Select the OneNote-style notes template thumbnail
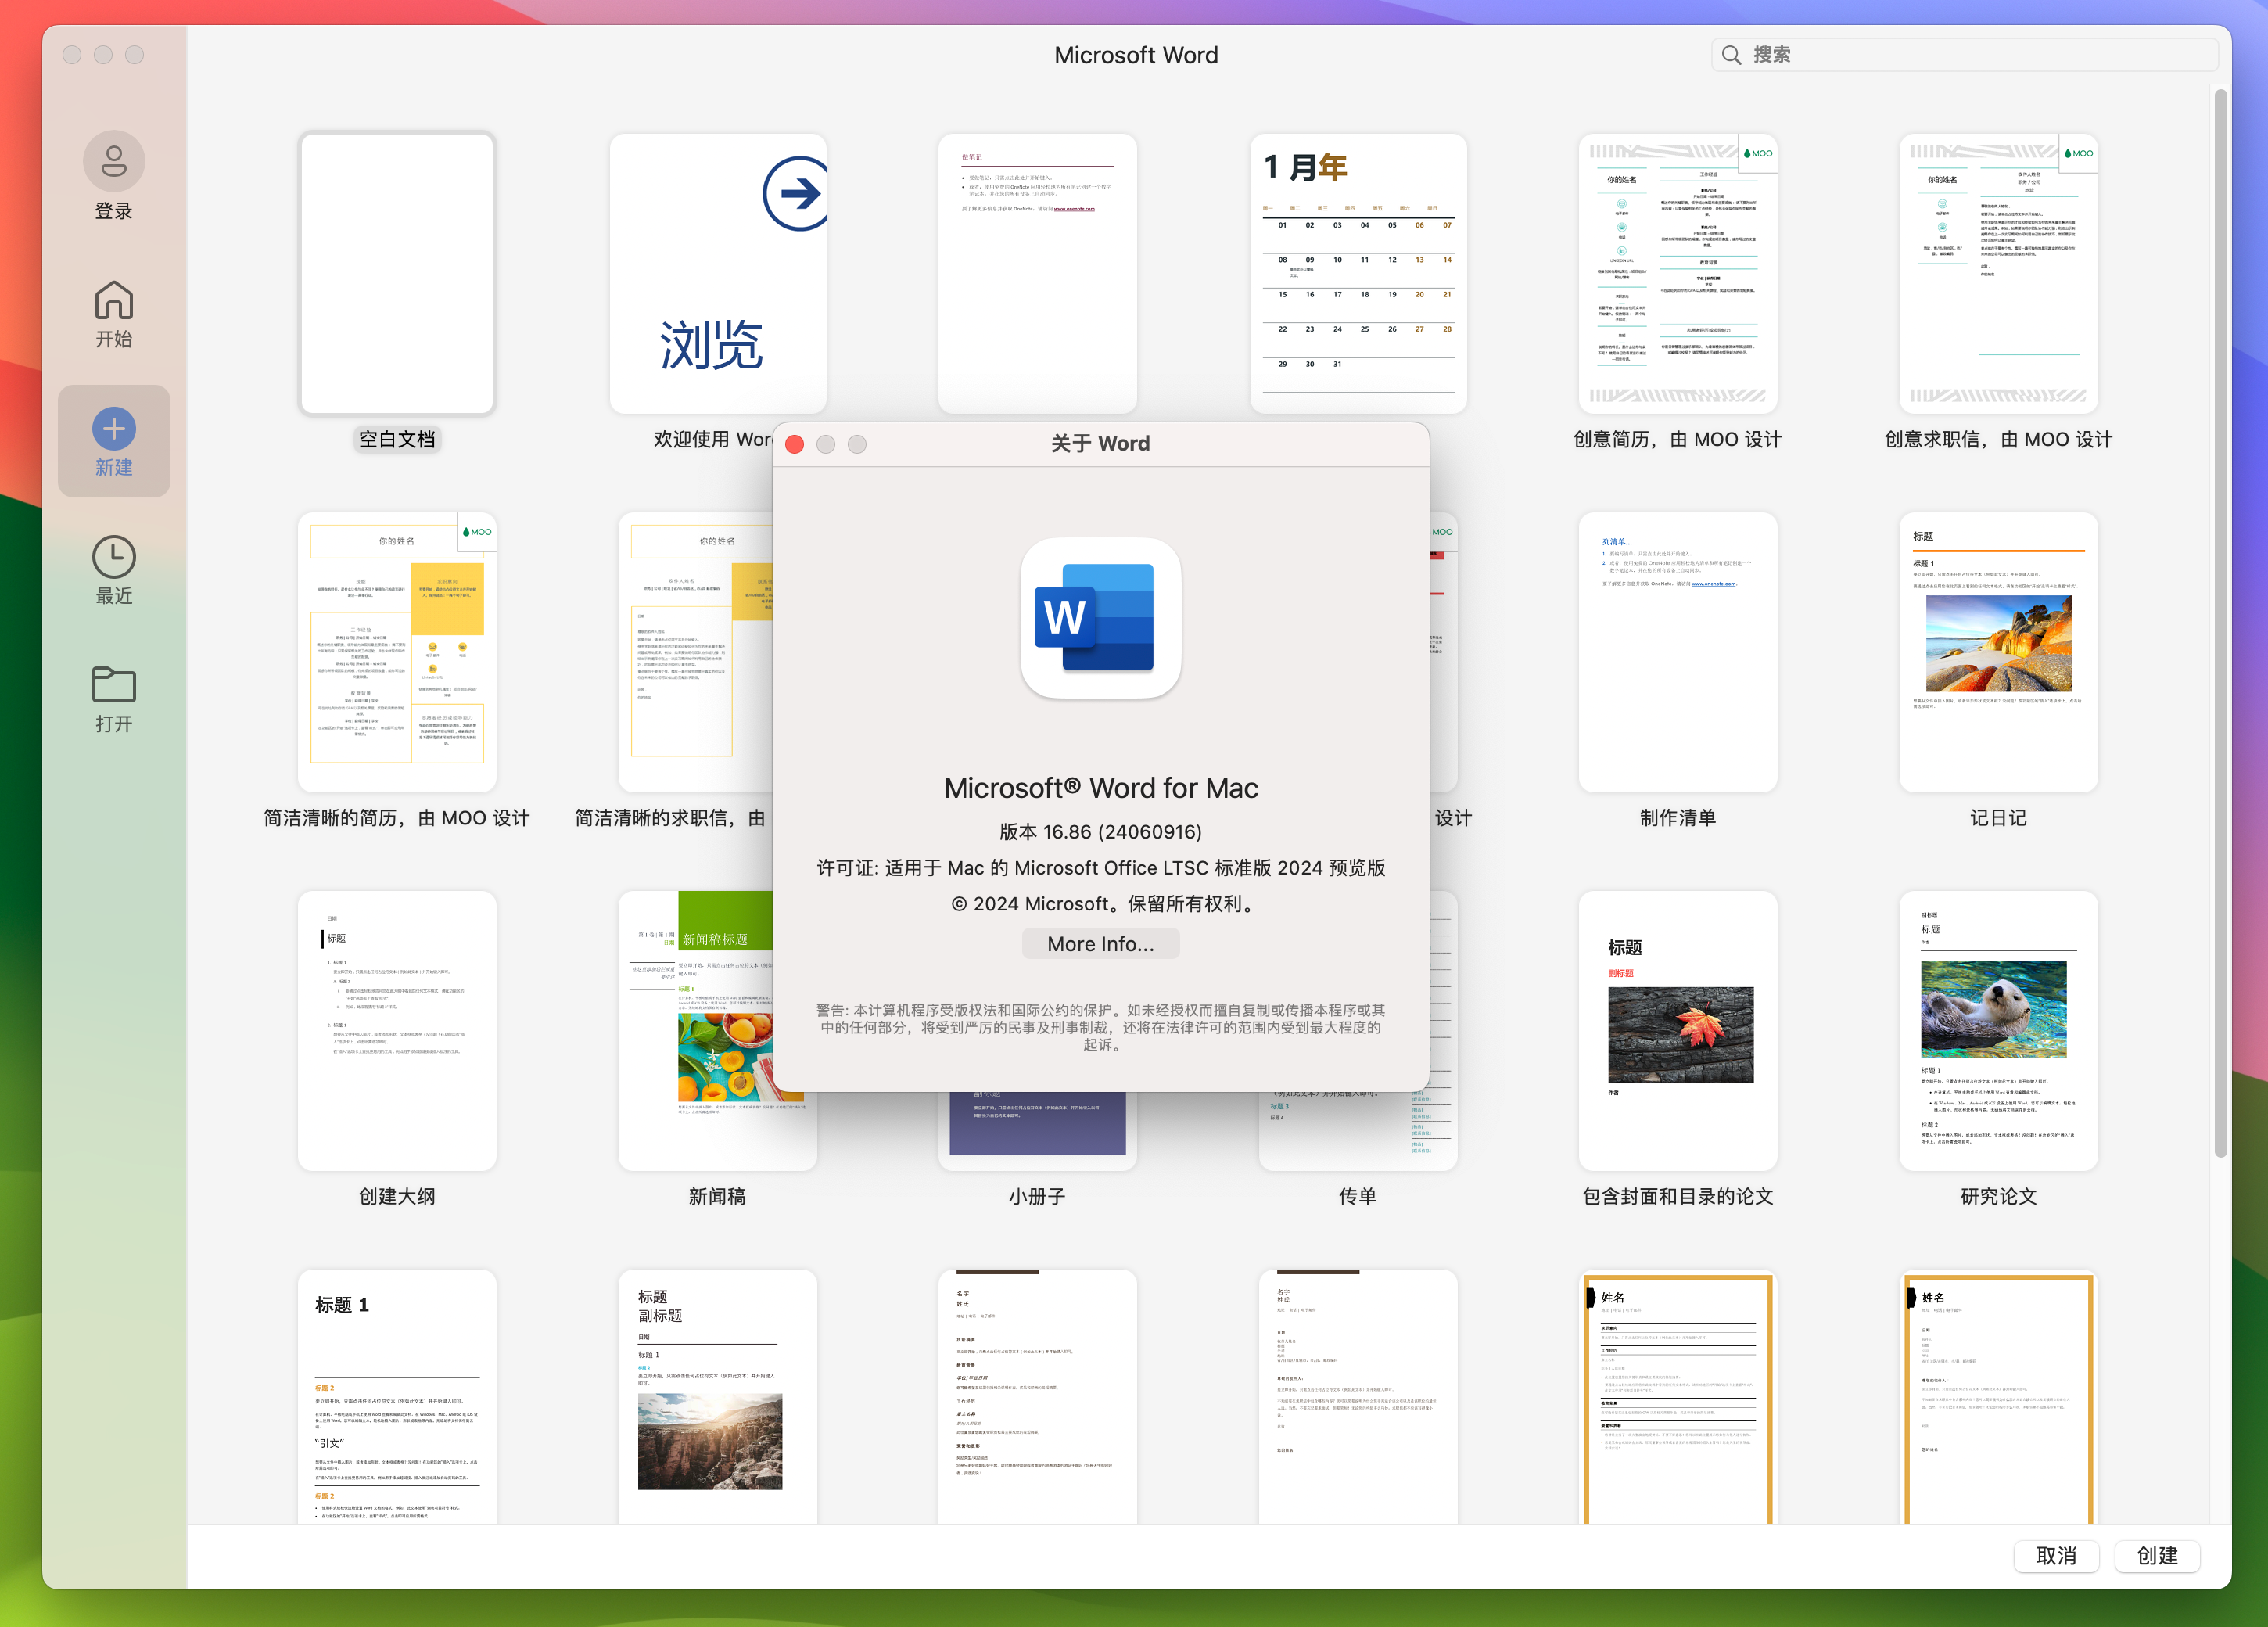Image resolution: width=2268 pixels, height=1627 pixels. pos(1037,274)
